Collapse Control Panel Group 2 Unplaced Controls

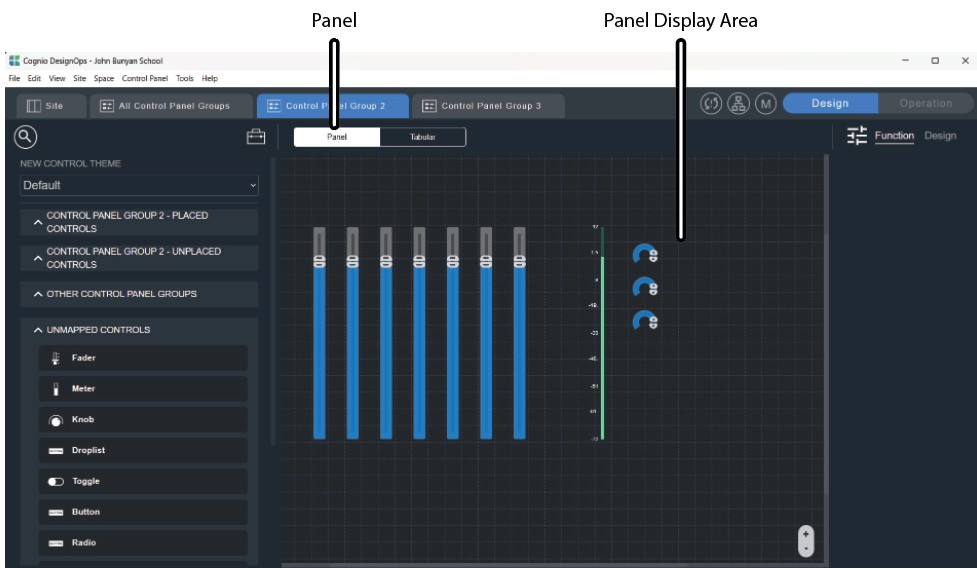pos(38,258)
